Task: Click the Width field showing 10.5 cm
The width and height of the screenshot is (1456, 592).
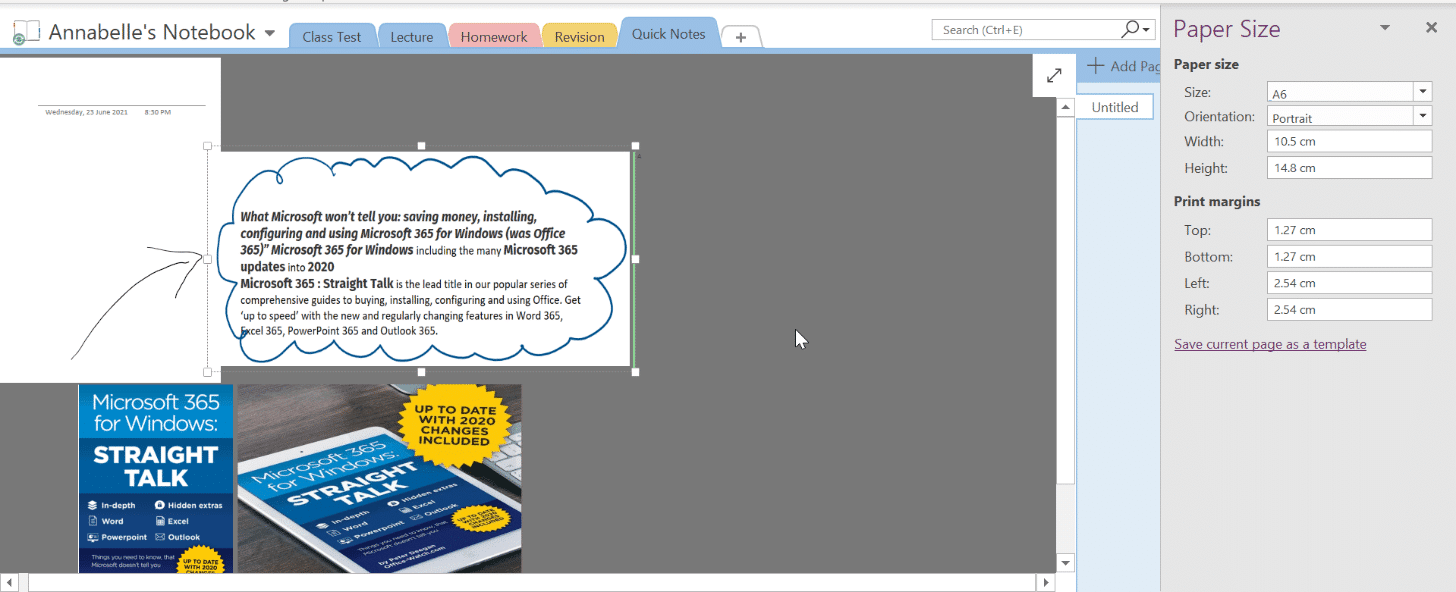Action: [x=1349, y=142]
